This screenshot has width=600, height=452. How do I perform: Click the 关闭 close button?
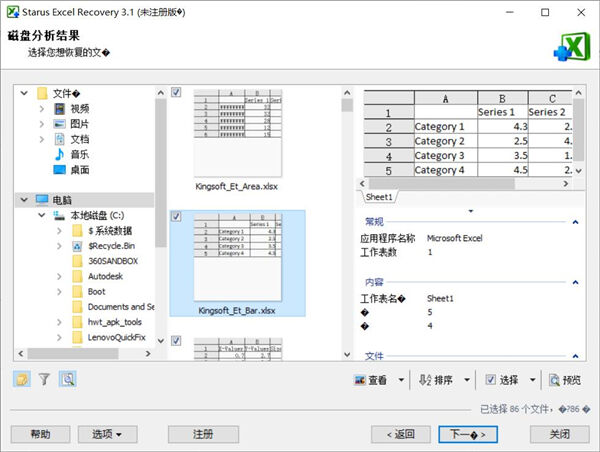(x=559, y=434)
